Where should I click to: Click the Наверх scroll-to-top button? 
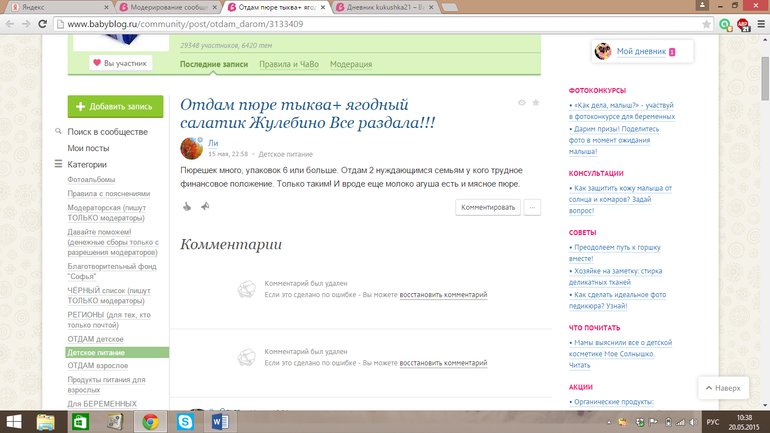pos(722,387)
